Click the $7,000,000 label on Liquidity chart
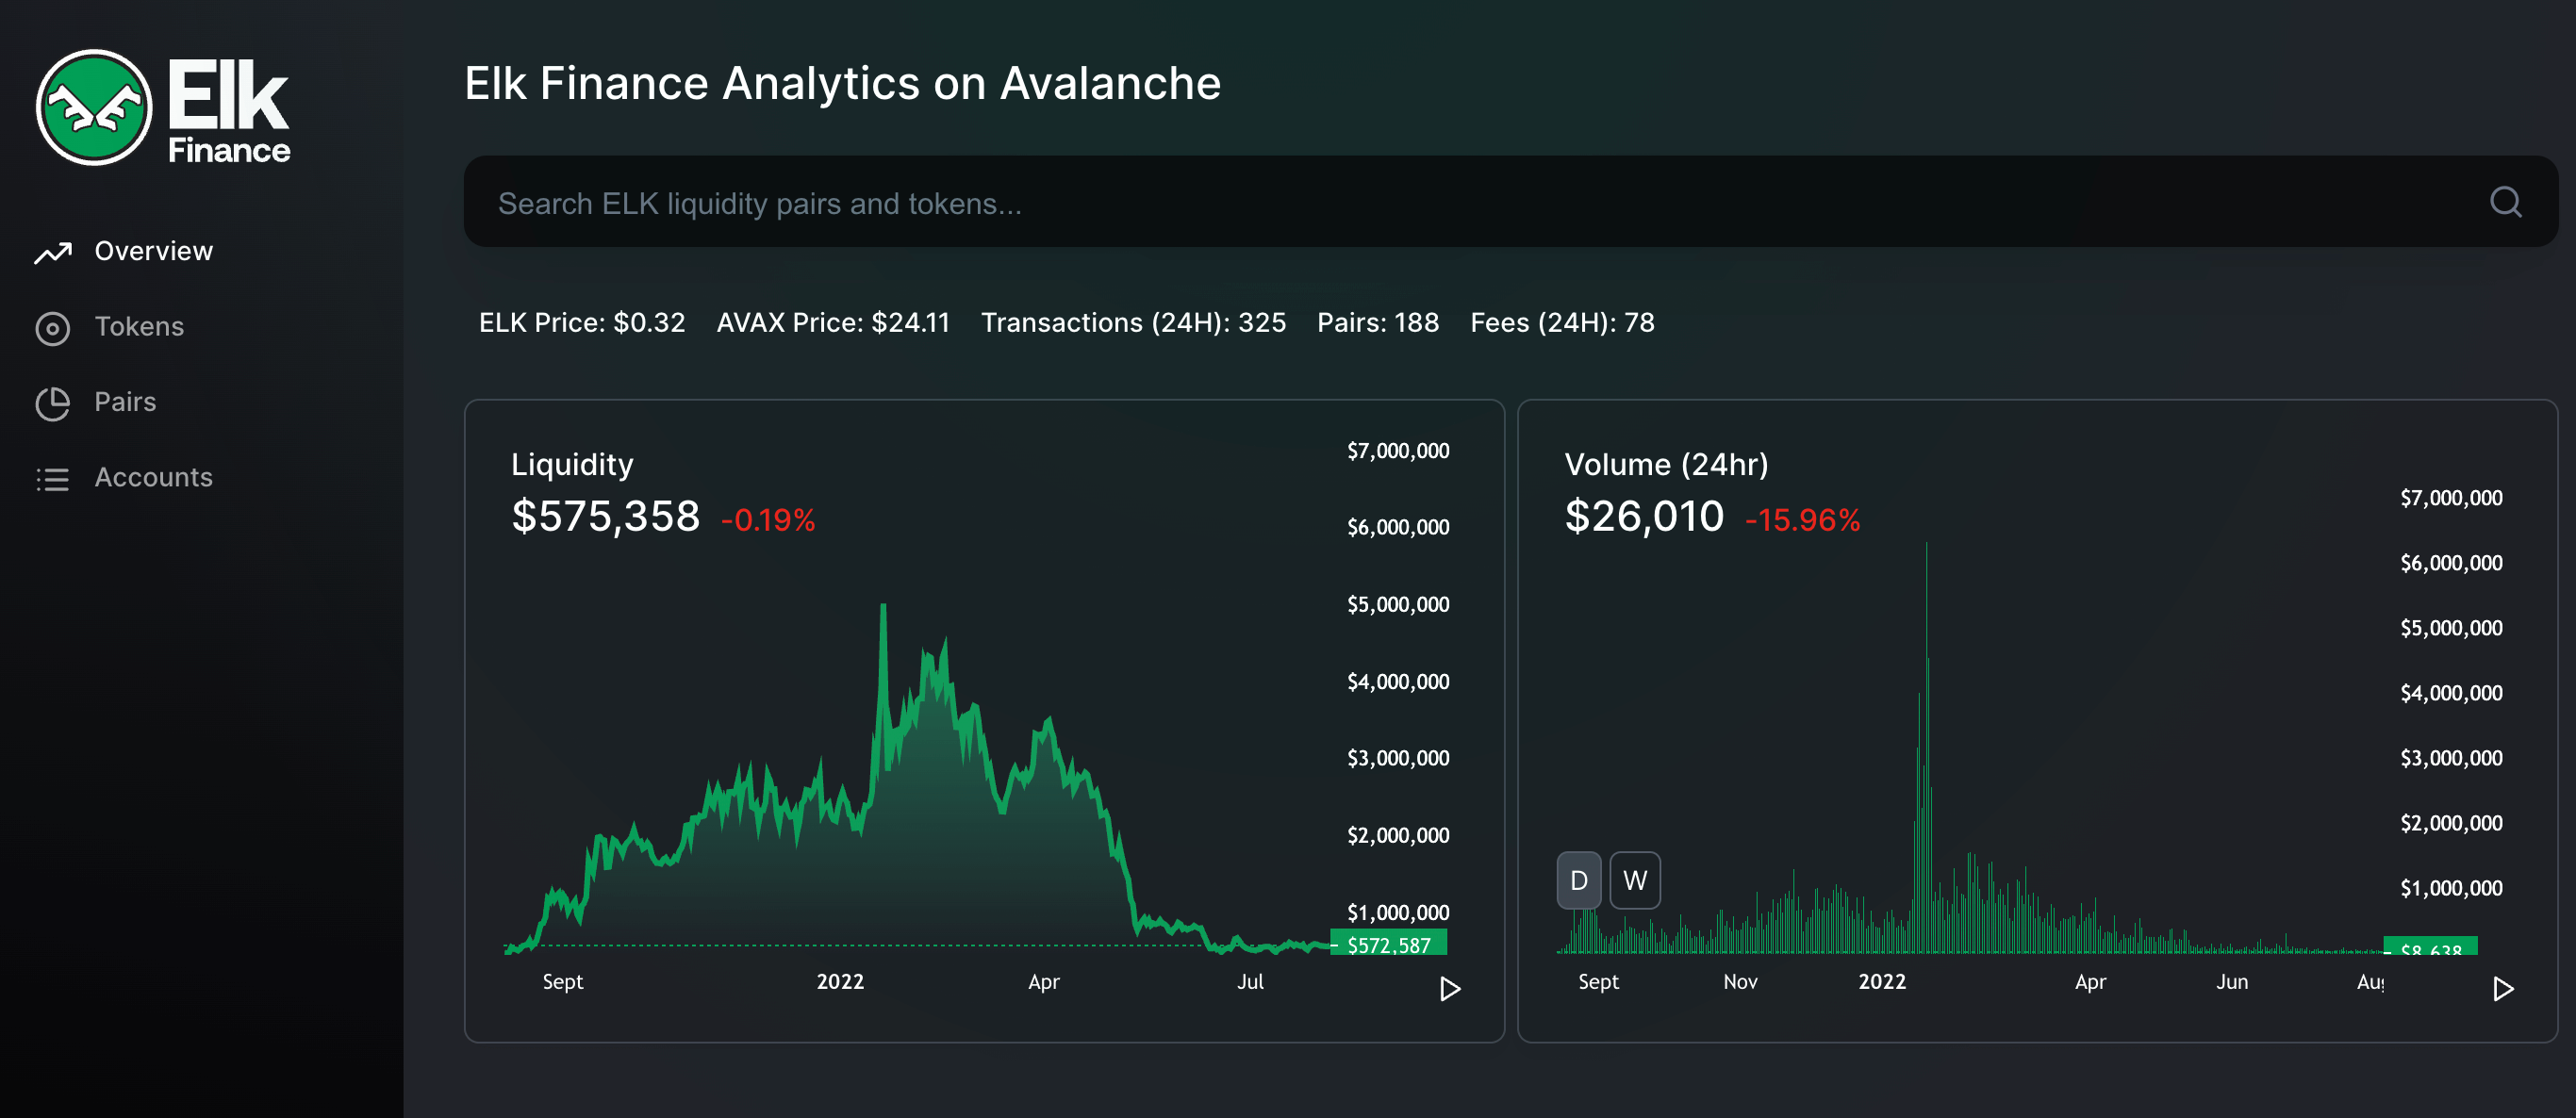The image size is (2576, 1118). tap(1398, 451)
